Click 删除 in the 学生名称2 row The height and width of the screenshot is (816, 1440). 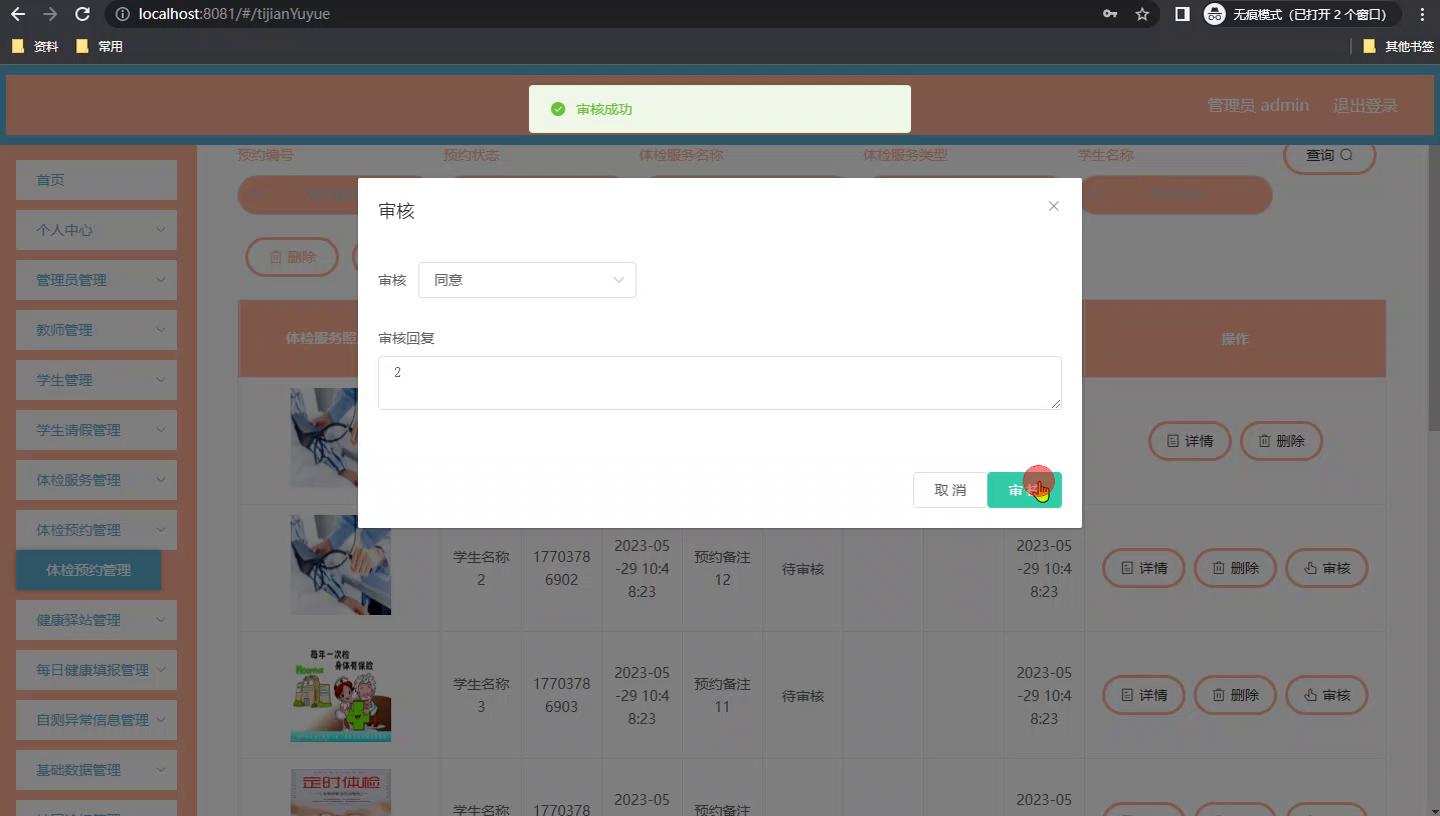tap(1235, 568)
